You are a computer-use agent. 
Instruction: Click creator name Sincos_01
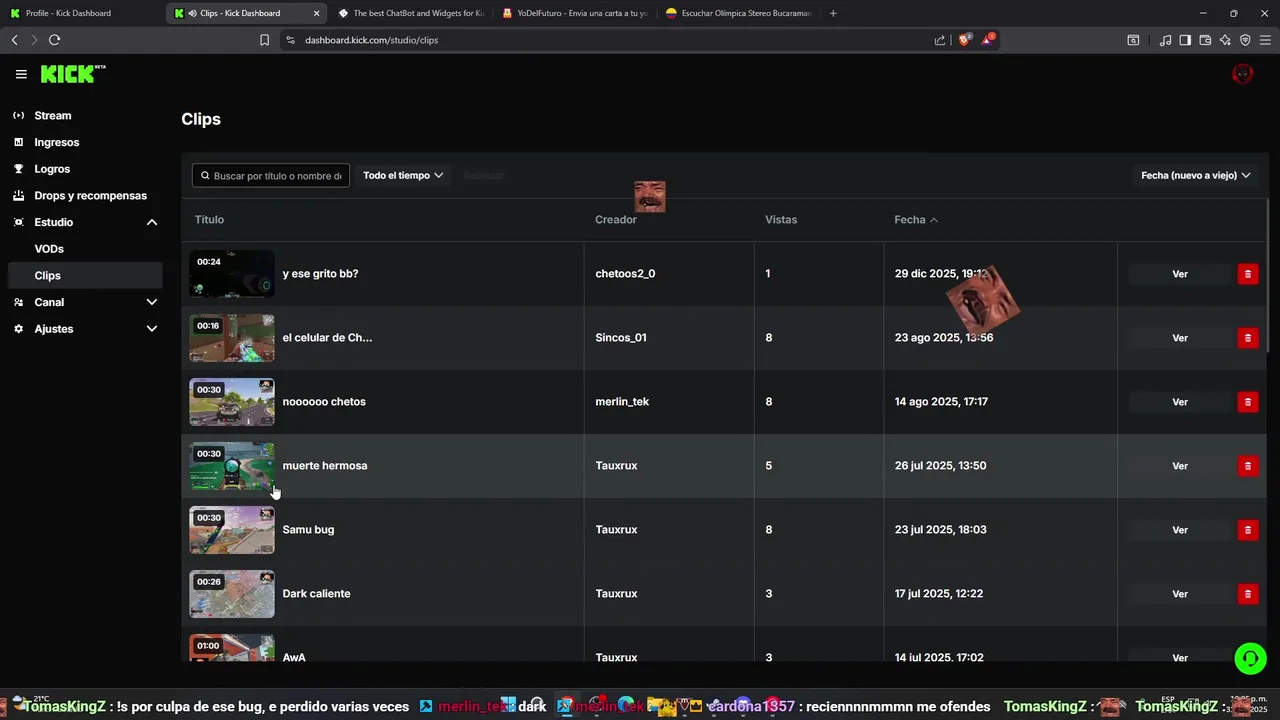pyautogui.click(x=621, y=338)
